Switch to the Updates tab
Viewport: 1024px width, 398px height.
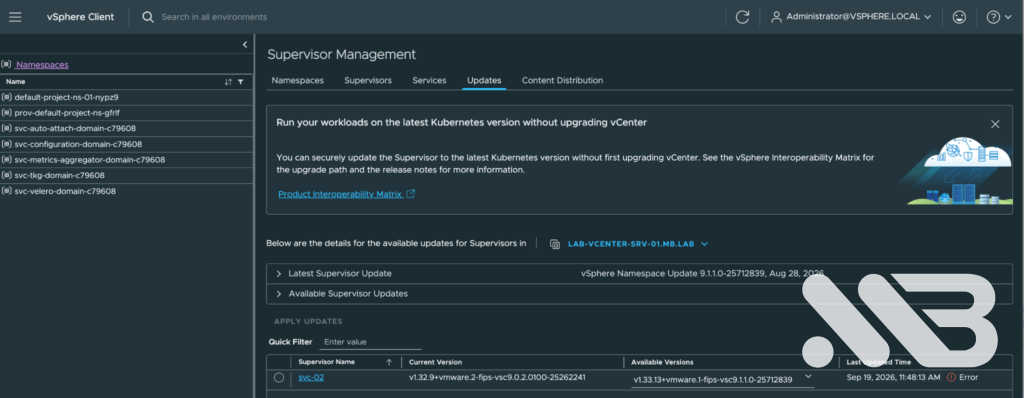click(x=484, y=80)
